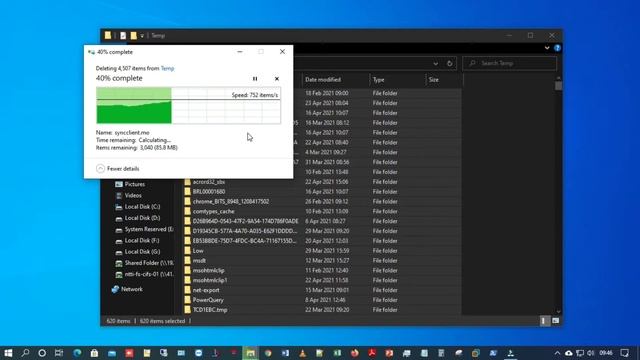Screen dimensions: 640x360
Task: Close the 40% complete dialog
Action: (282, 52)
